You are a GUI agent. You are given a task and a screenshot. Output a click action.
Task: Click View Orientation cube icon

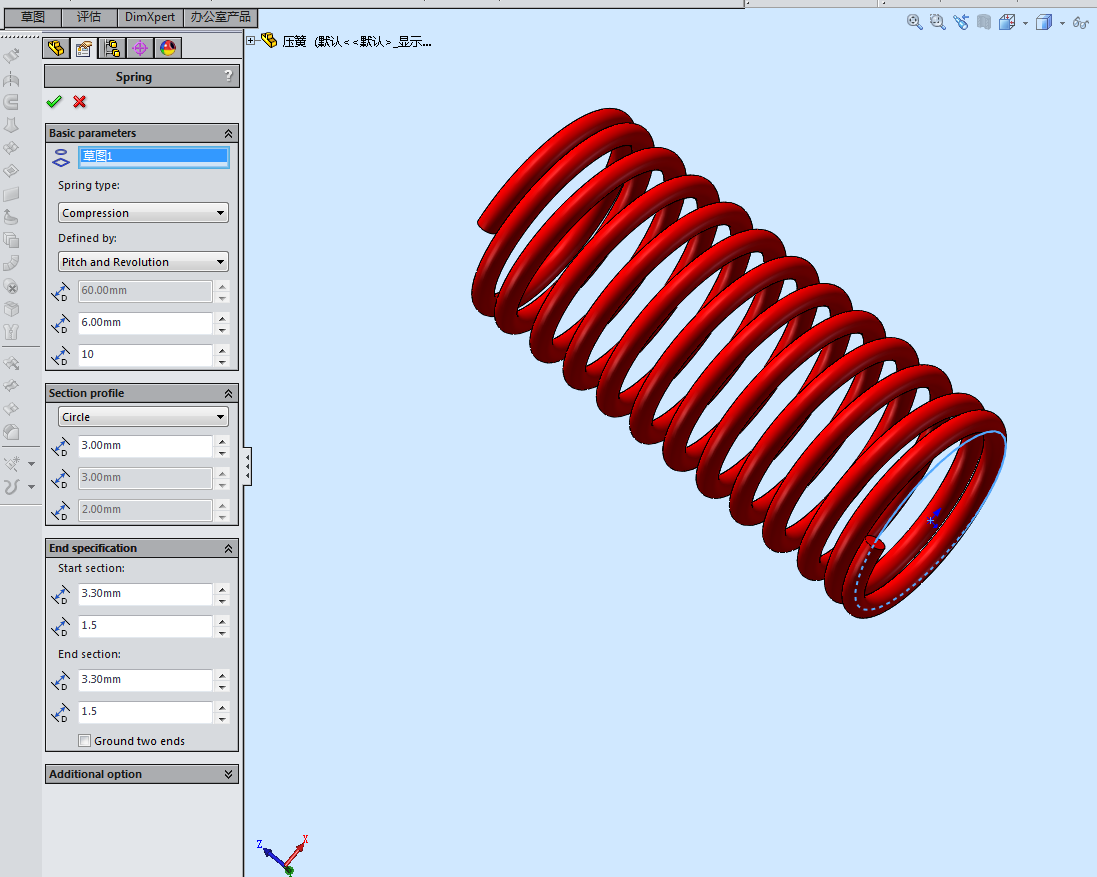(1007, 22)
